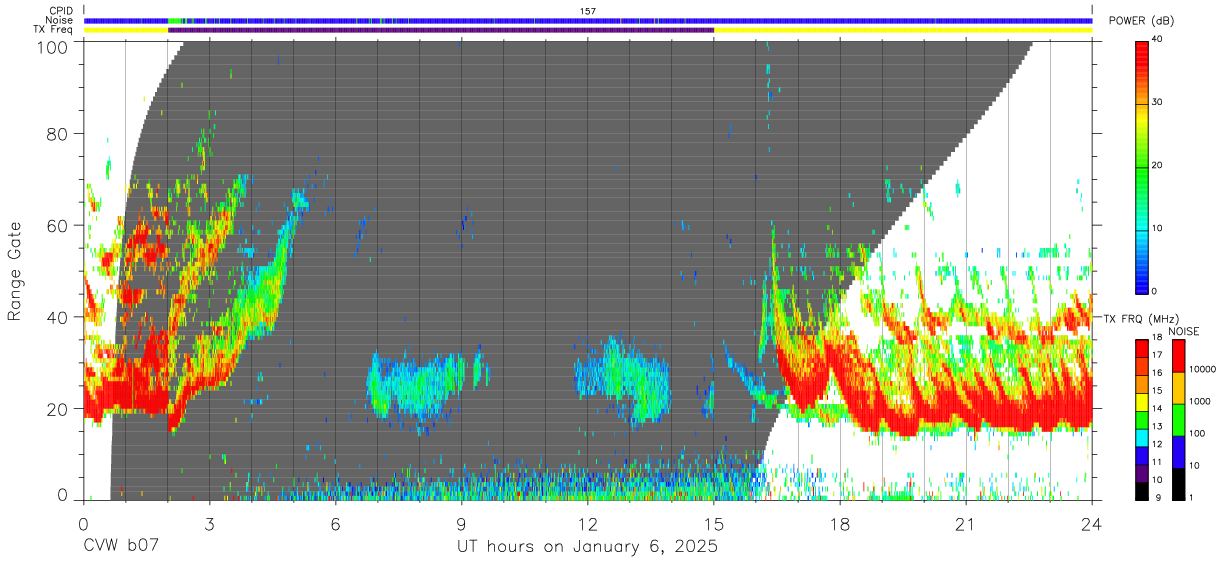Viewport: 1228px width, 567px height.
Task: Click the '80' tick on the Range Gate axis
Action: point(59,134)
